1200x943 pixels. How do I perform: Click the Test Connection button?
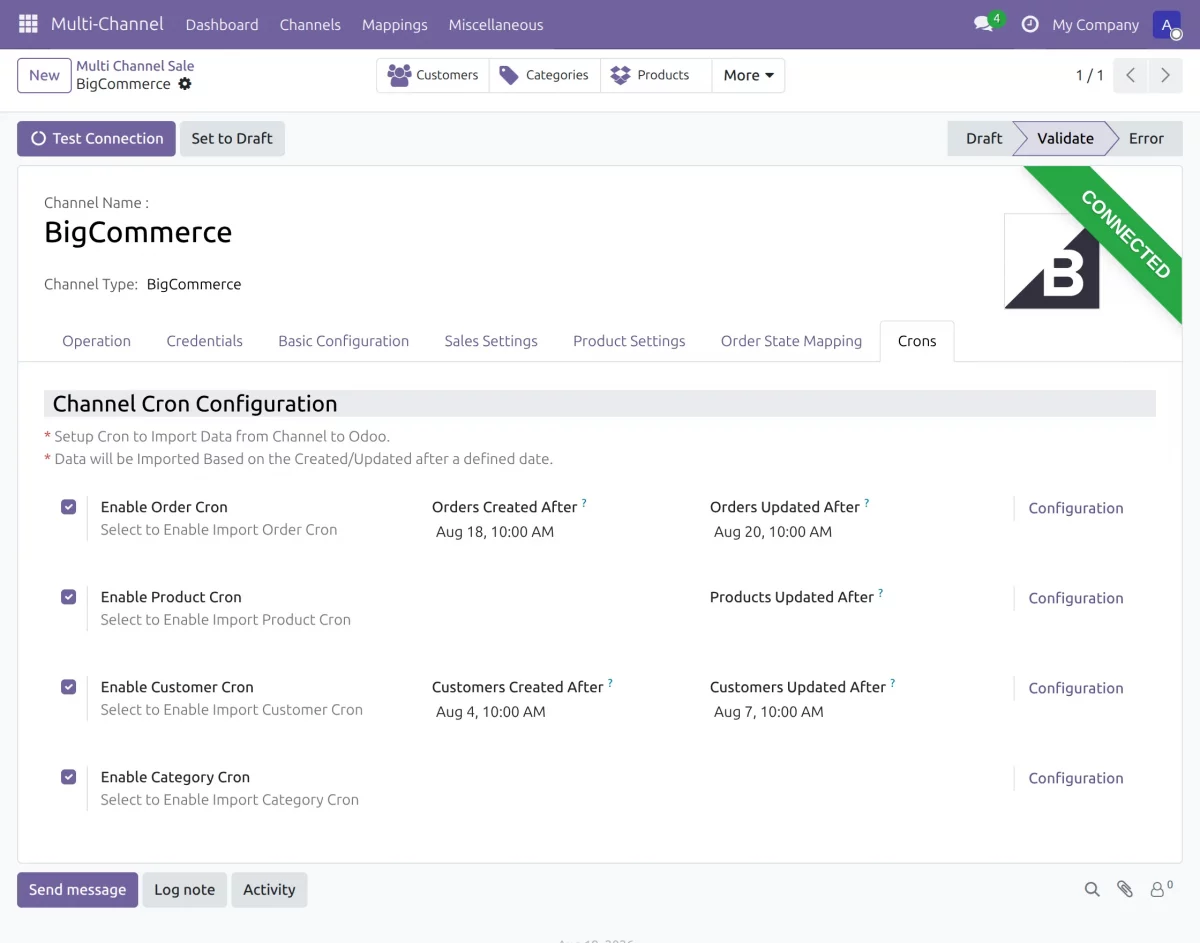click(96, 139)
